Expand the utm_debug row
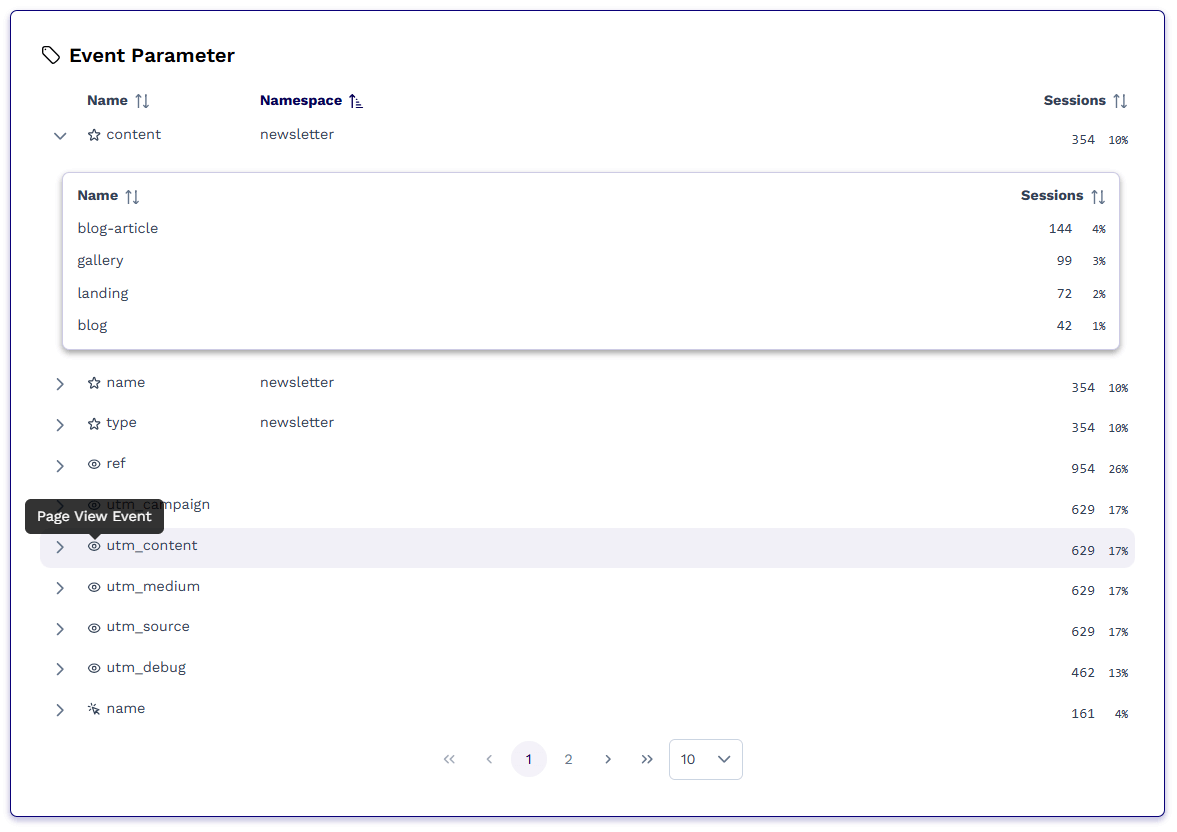Screen dimensions: 1177x832 tap(60, 669)
